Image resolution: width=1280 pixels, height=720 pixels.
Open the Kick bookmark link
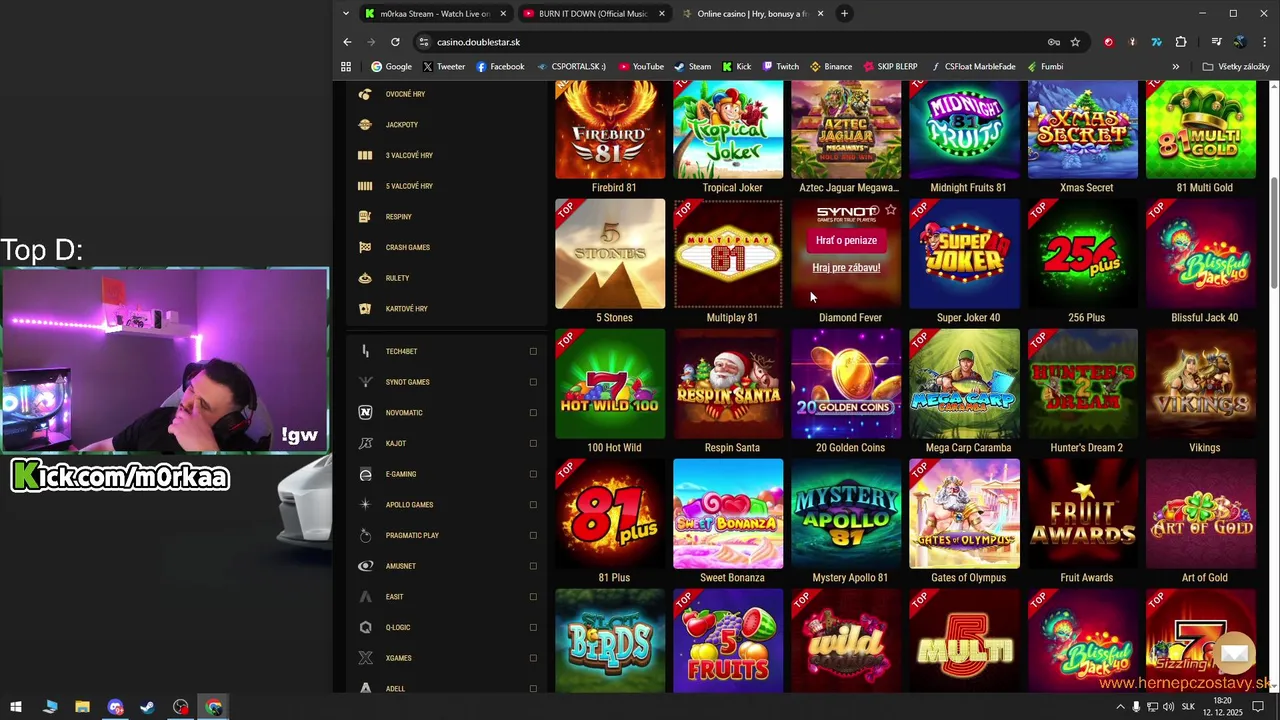pos(736,67)
